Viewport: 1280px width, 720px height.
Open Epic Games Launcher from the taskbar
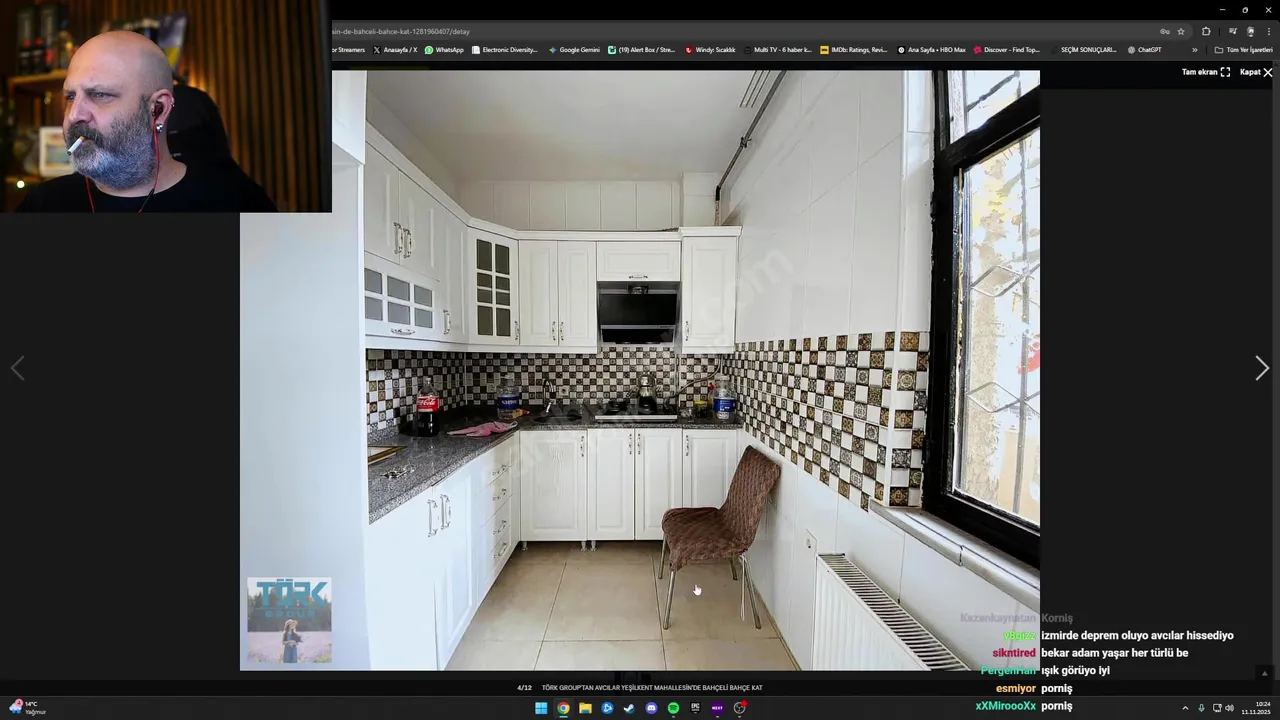coord(695,708)
